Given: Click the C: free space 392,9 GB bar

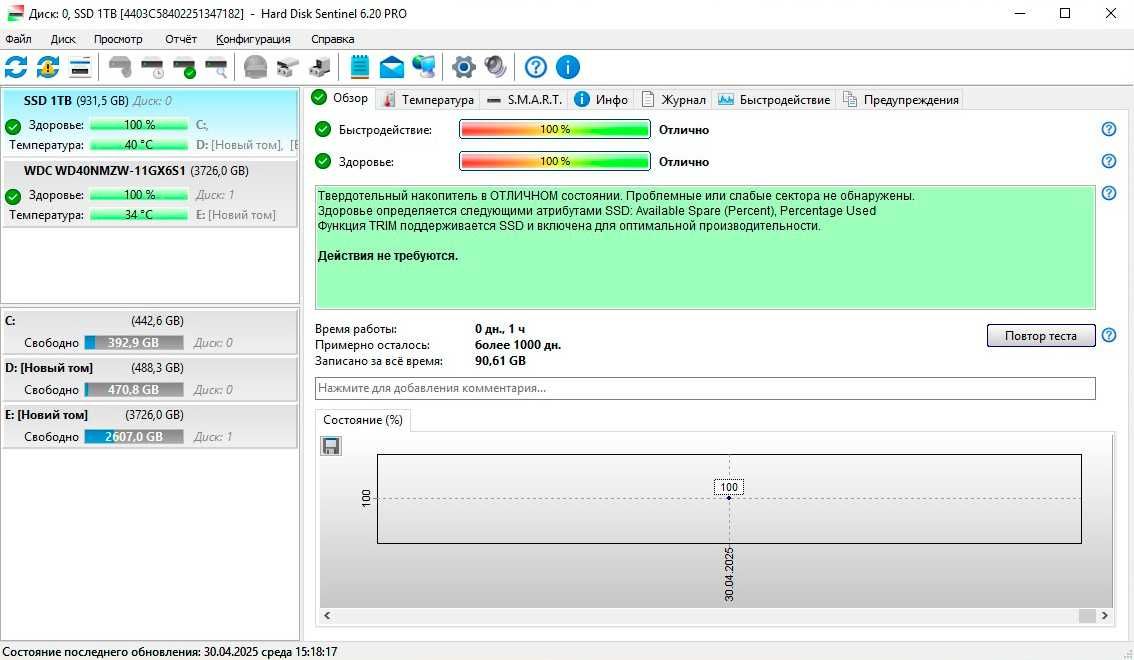Looking at the screenshot, I should (134, 343).
